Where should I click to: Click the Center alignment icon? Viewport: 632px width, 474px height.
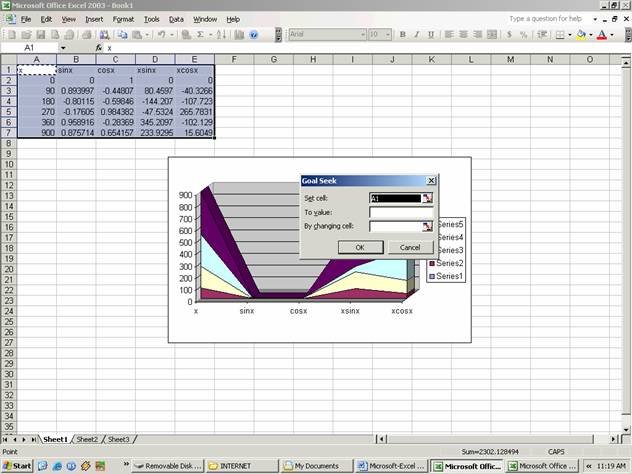point(463,35)
